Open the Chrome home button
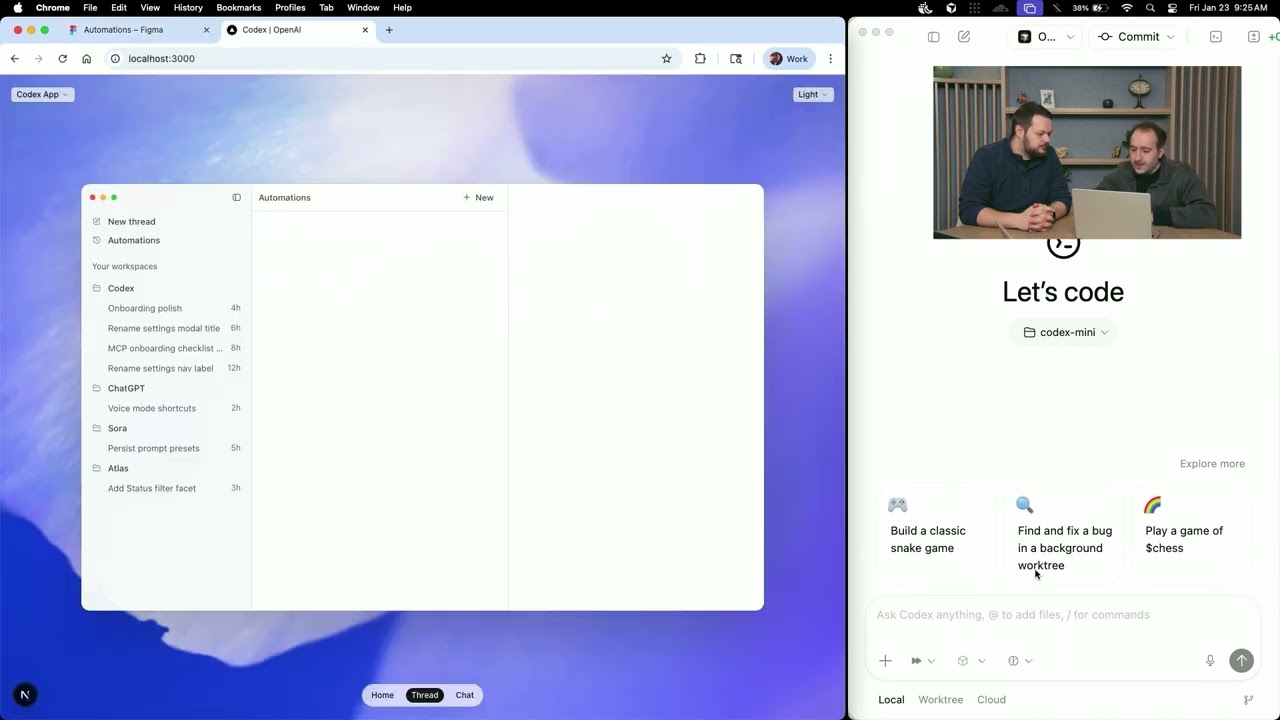 tap(87, 59)
